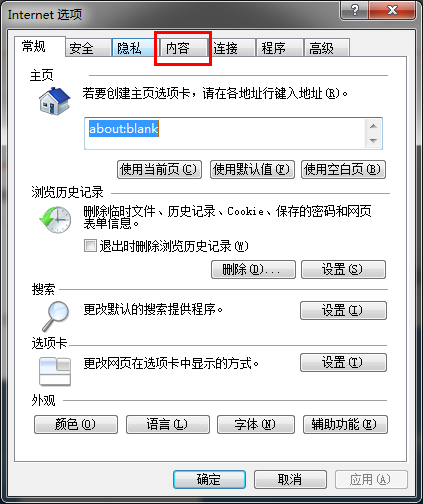Click the about:blank homepage address field
Screen dimensions: 423x504
pyautogui.click(x=225, y=133)
